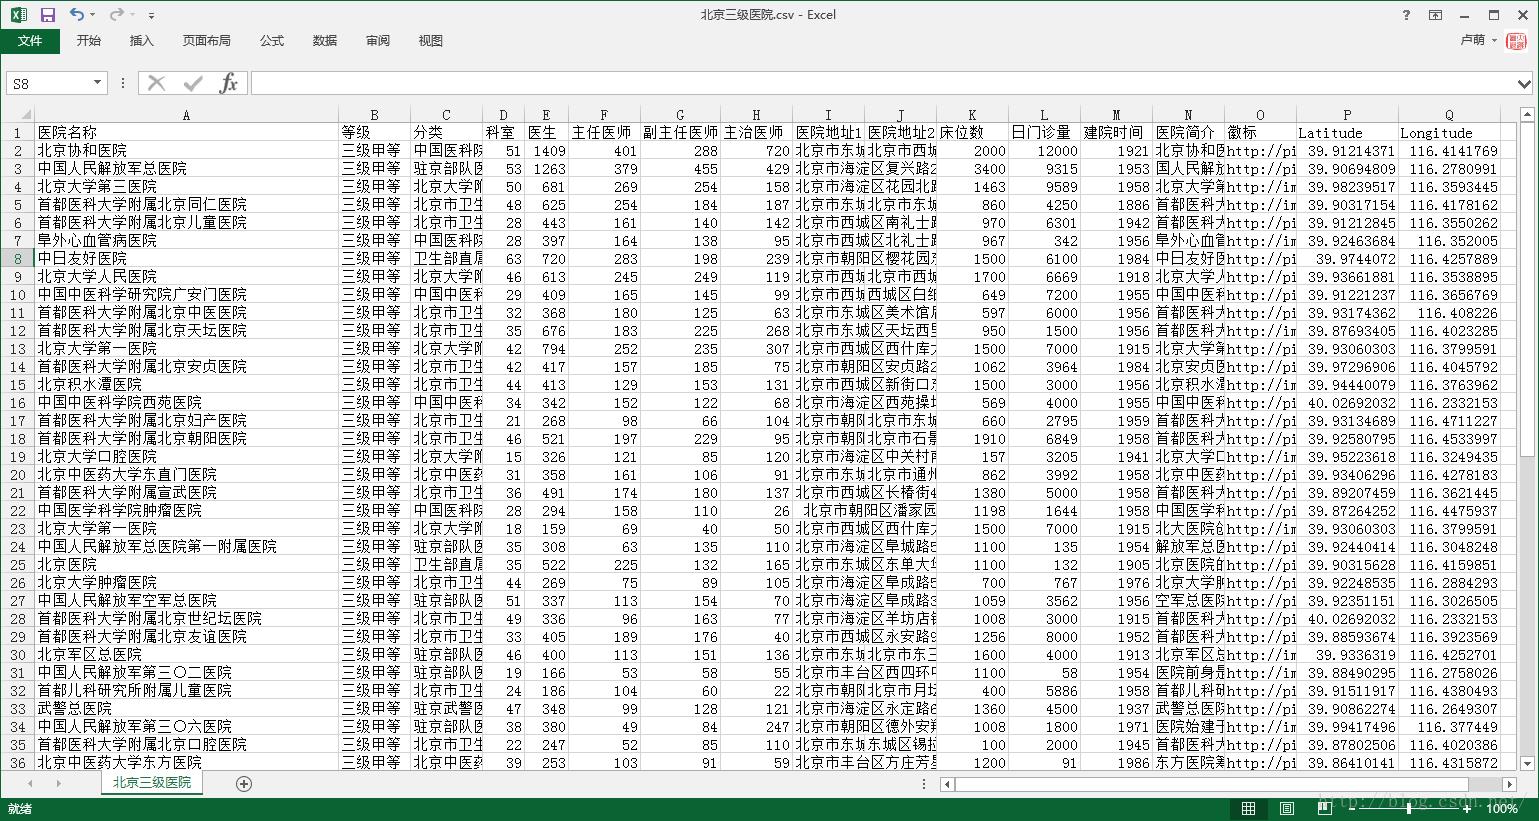The height and width of the screenshot is (821, 1539).
Task: Click inside the formula bar
Action: (x=882, y=84)
